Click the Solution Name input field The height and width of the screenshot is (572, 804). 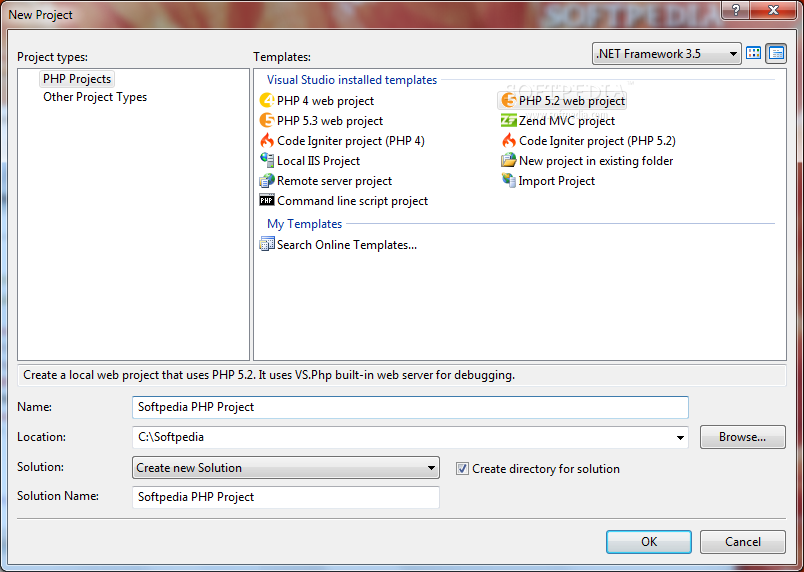point(286,497)
